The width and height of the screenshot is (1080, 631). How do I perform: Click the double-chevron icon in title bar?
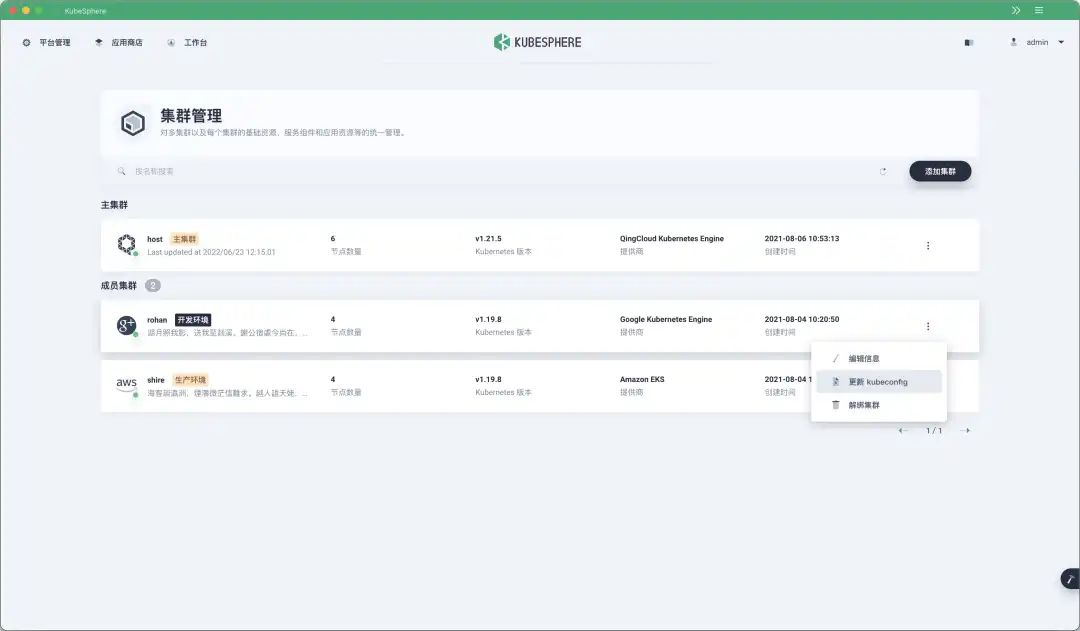[x=1016, y=10]
